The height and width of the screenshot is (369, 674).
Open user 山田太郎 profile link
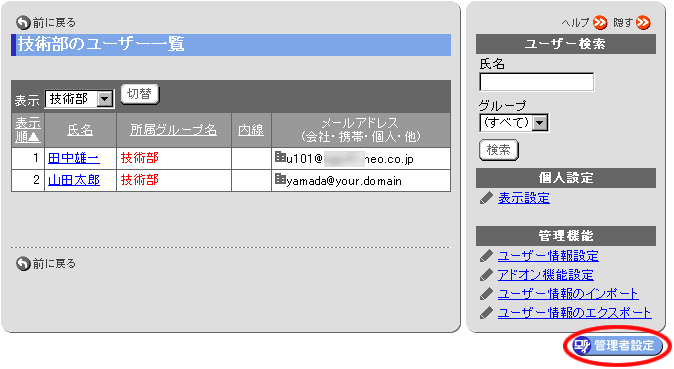(x=74, y=180)
